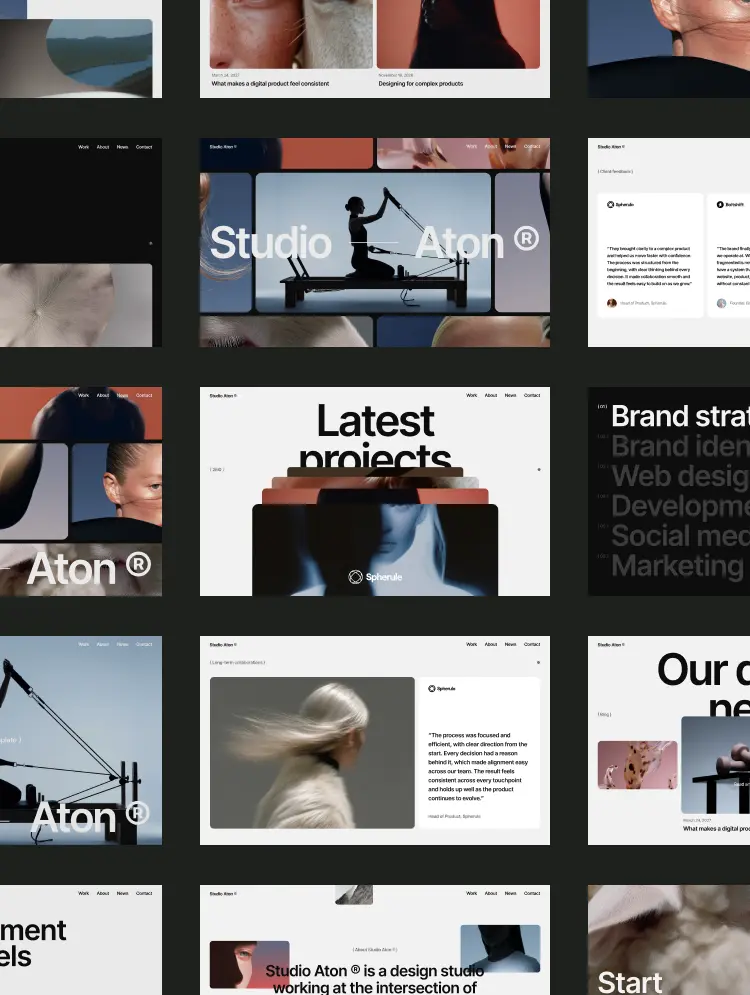This screenshot has width=750, height=995.
Task: Select 'Brand strat' in the services list
Action: 680,416
